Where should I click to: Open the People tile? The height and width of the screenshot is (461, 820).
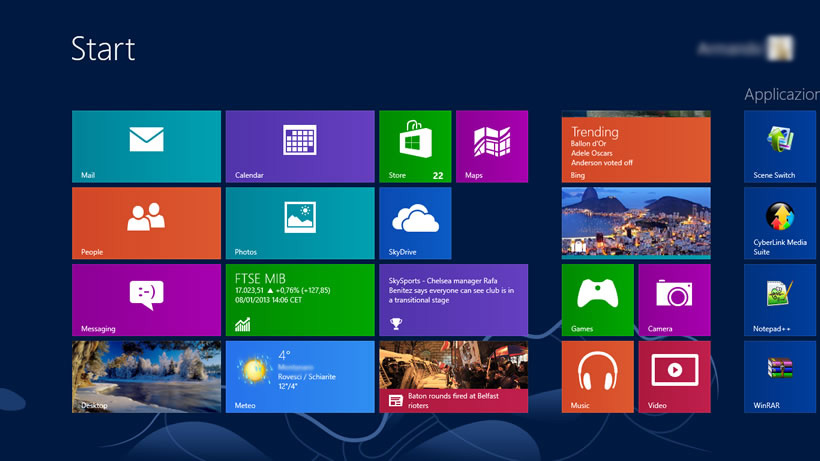click(x=146, y=223)
